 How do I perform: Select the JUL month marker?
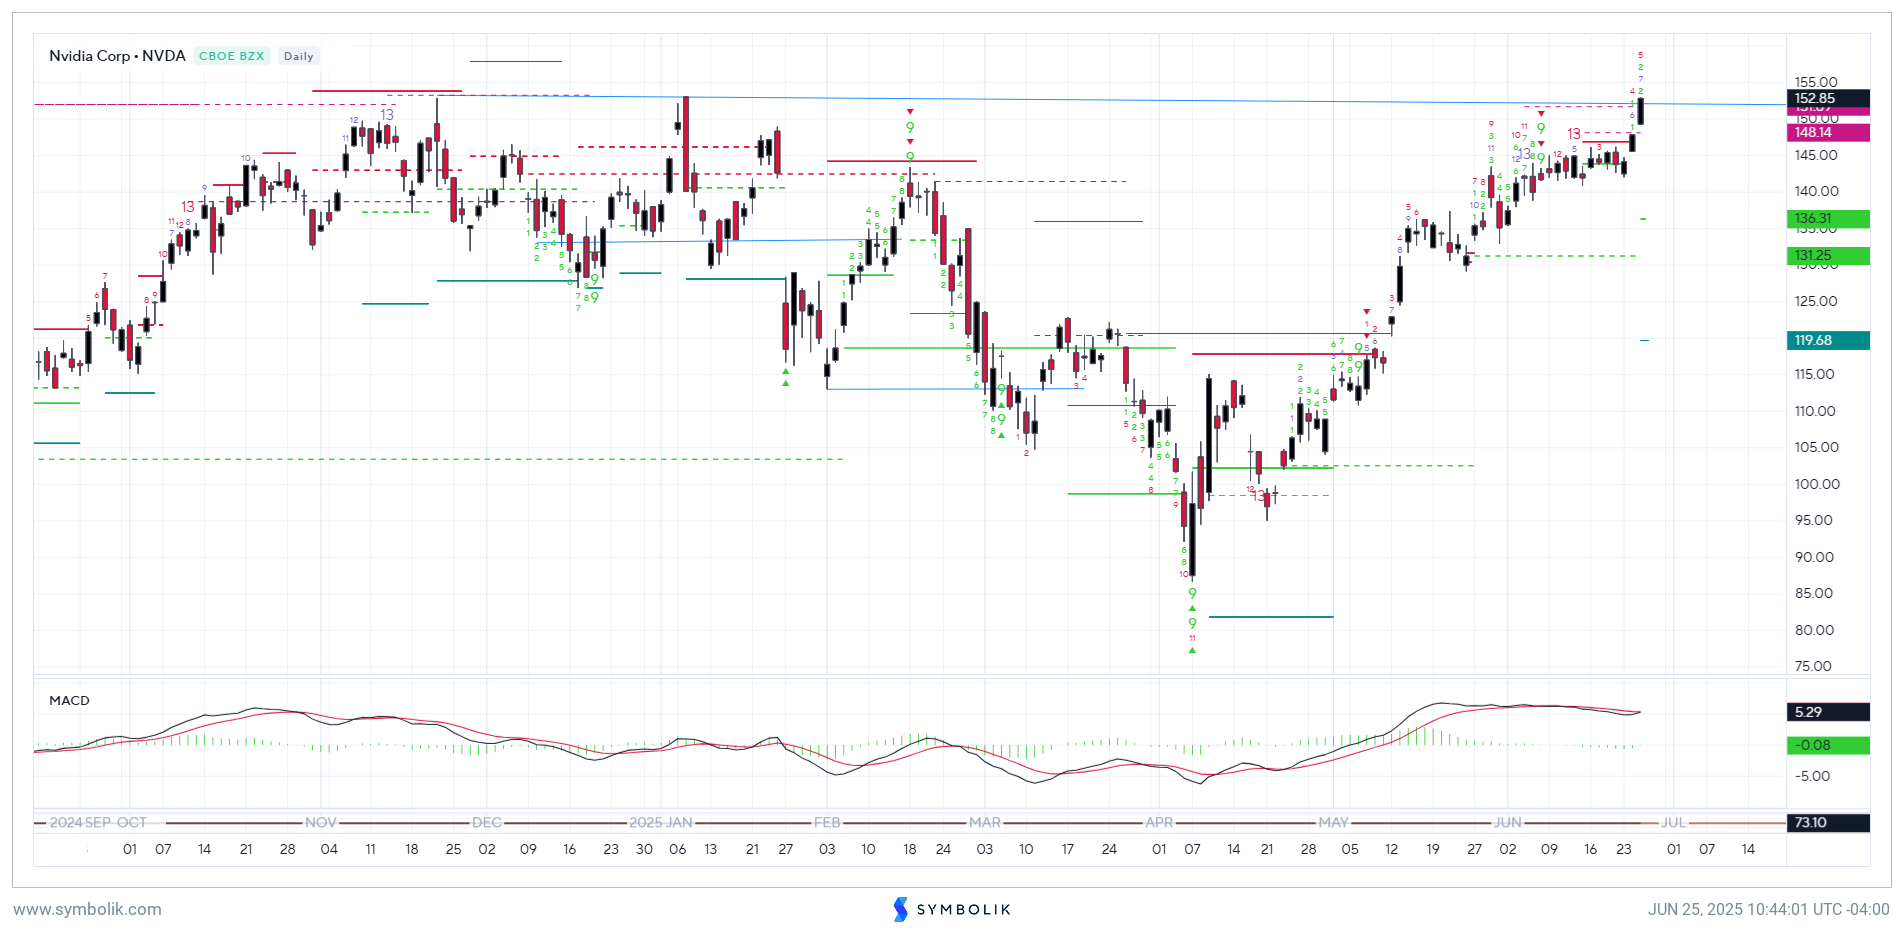point(1674,822)
